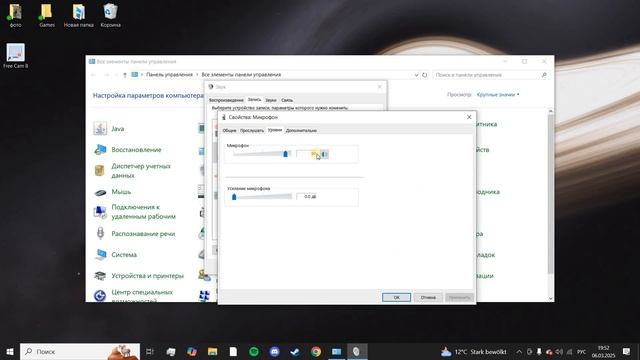640x360 pixels.
Task: Select the Новая папка desktop folder
Action: click(x=78, y=16)
